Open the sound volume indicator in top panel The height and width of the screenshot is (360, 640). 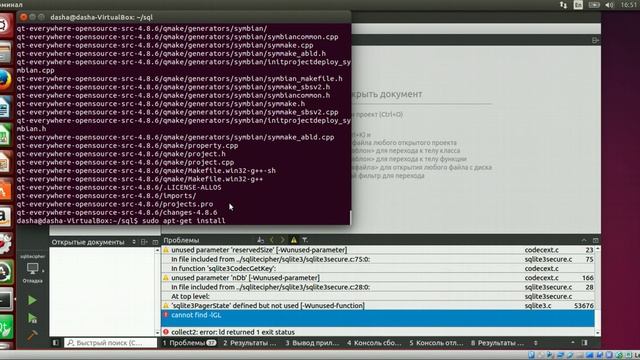point(609,5)
